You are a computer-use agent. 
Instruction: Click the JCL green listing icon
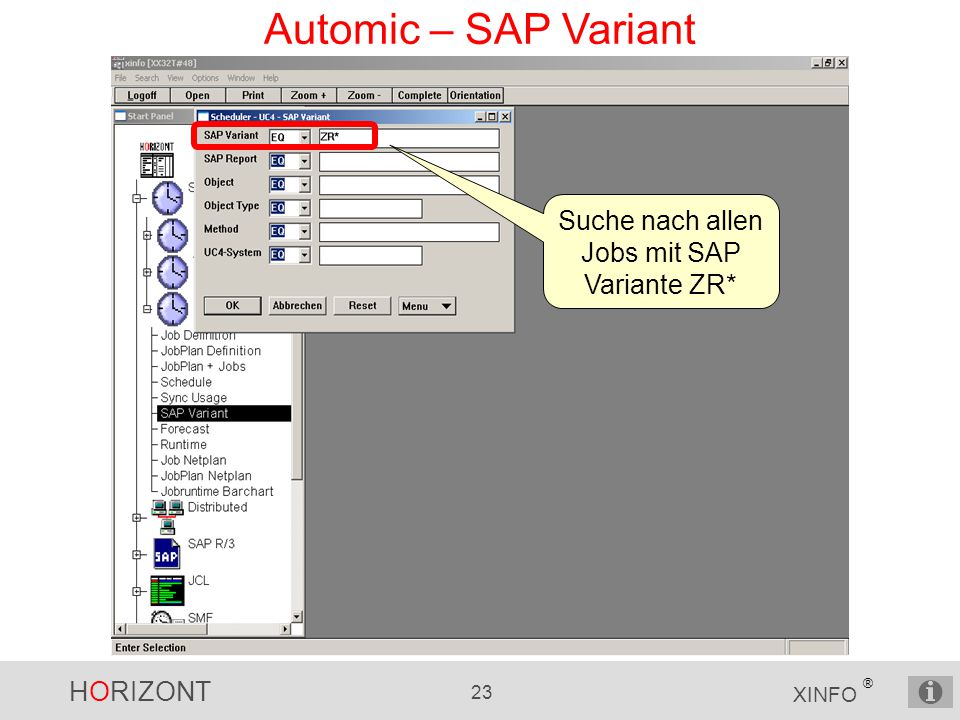[167, 590]
